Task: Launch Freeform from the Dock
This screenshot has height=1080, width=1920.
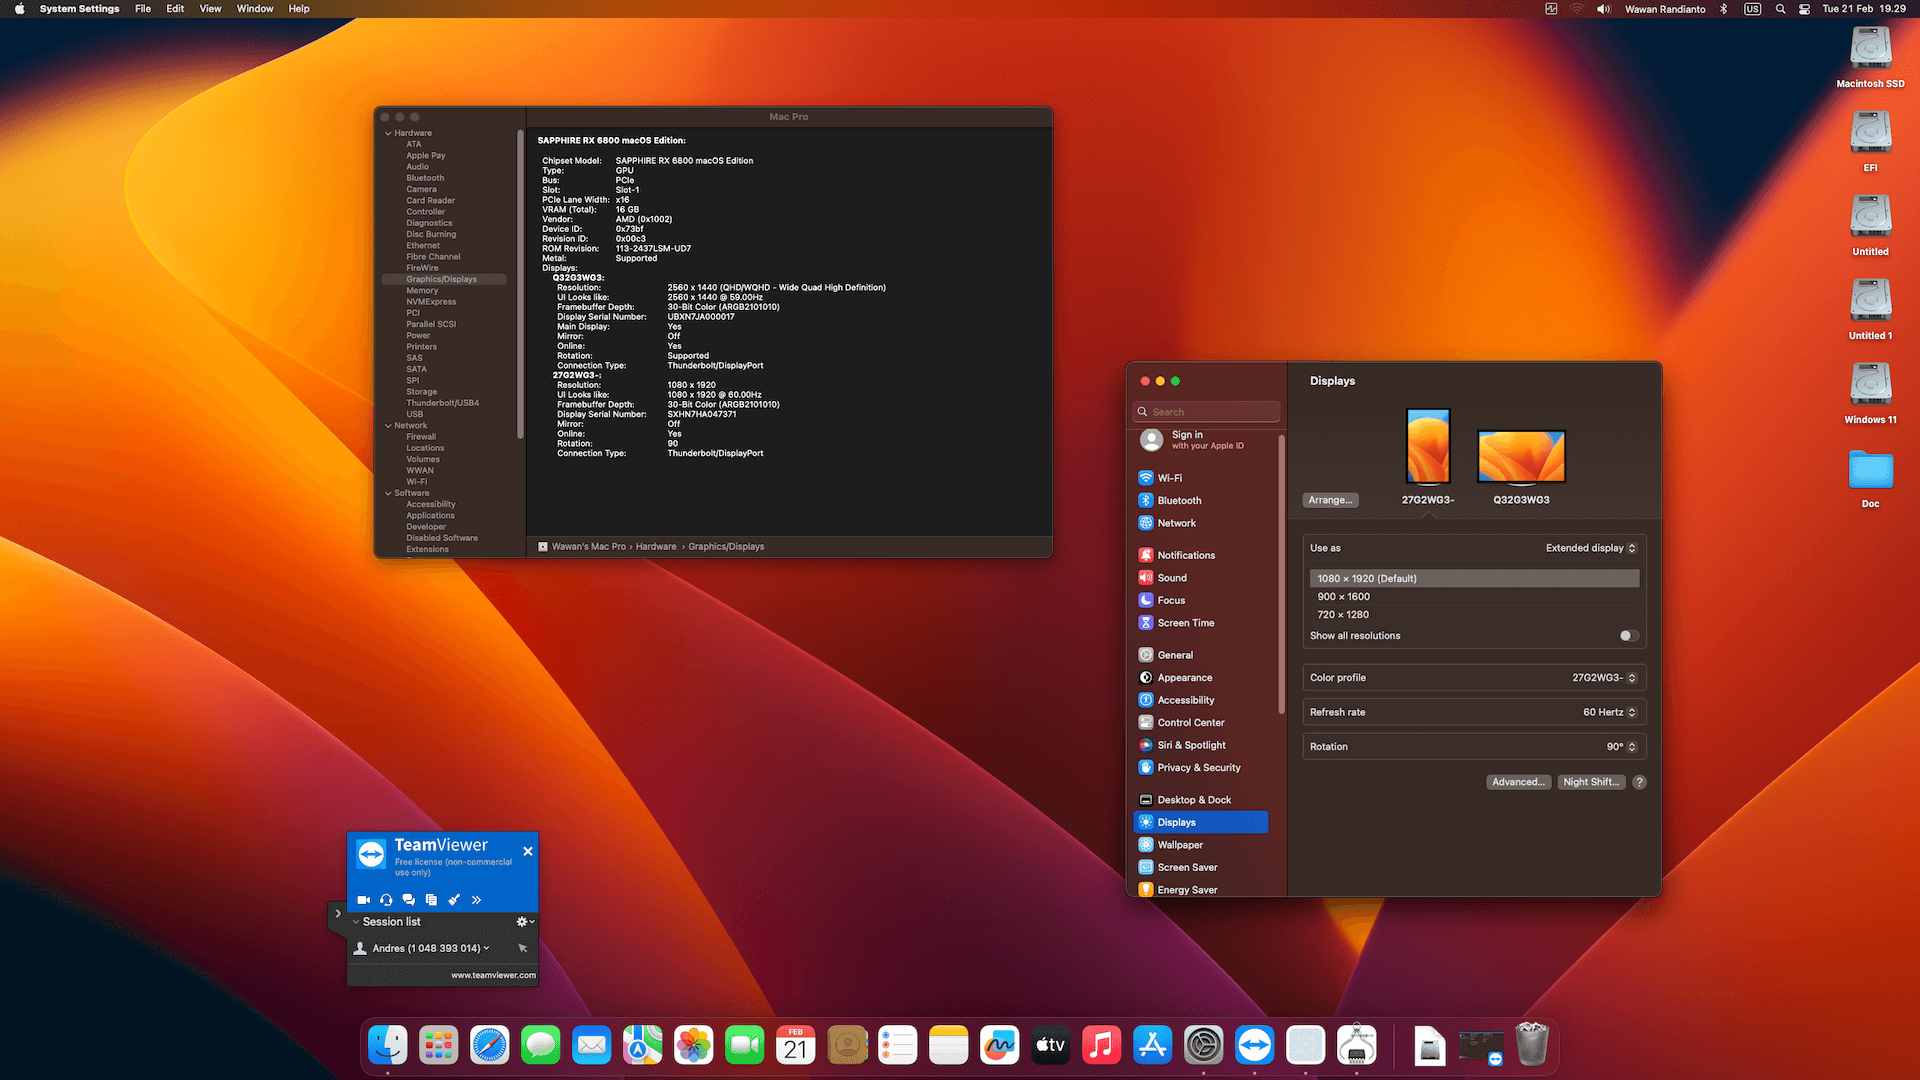Action: [1000, 1045]
